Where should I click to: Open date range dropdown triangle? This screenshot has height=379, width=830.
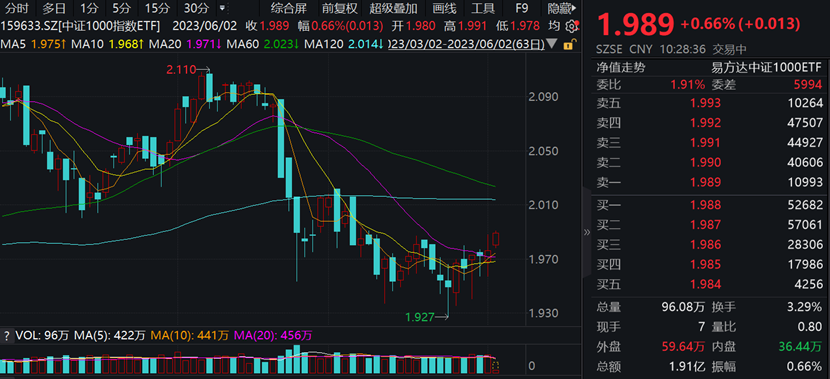553,44
